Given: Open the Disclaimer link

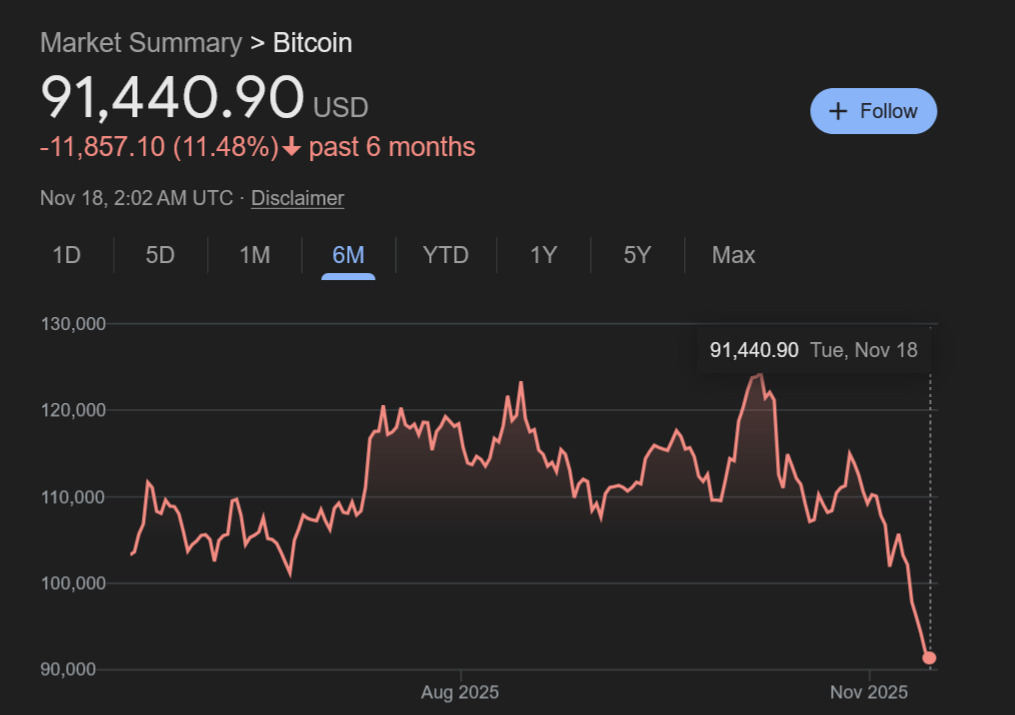Looking at the screenshot, I should [298, 198].
